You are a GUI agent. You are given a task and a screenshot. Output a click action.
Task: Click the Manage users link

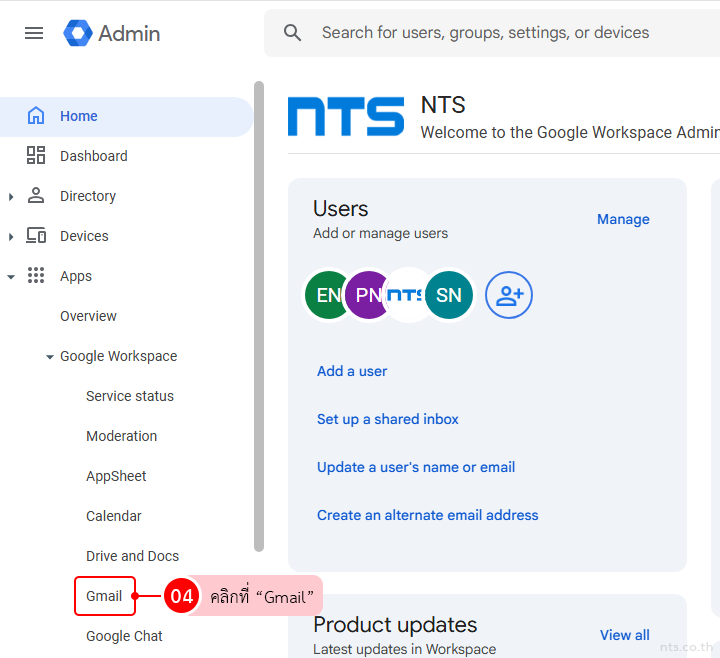pos(623,219)
